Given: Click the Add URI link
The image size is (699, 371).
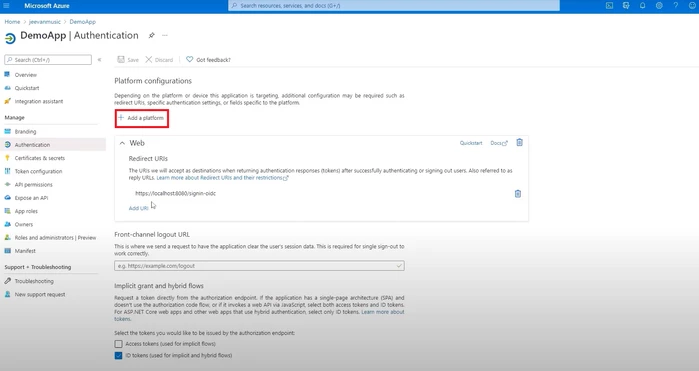Looking at the screenshot, I should (x=139, y=208).
